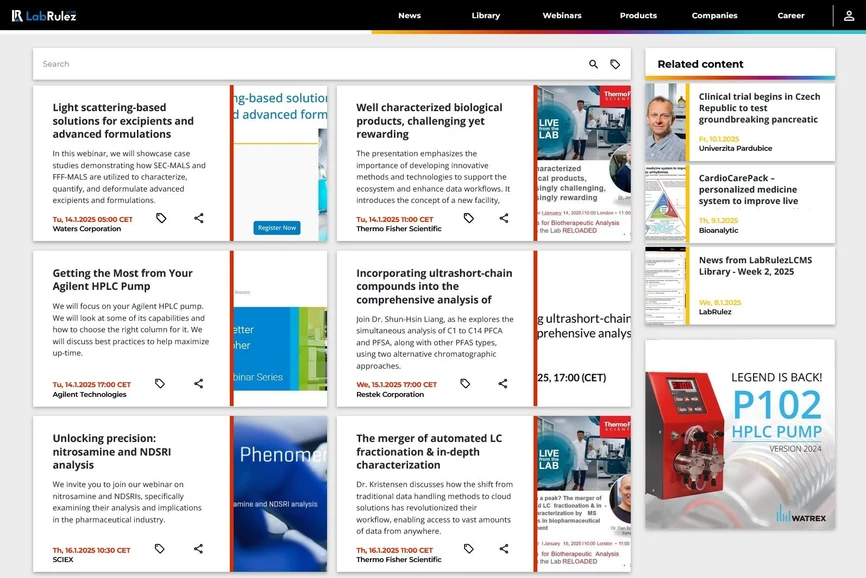Viewport: 866px width, 578px height.
Task: Click the Clinical trial article portrait thumbnail
Action: coord(665,122)
